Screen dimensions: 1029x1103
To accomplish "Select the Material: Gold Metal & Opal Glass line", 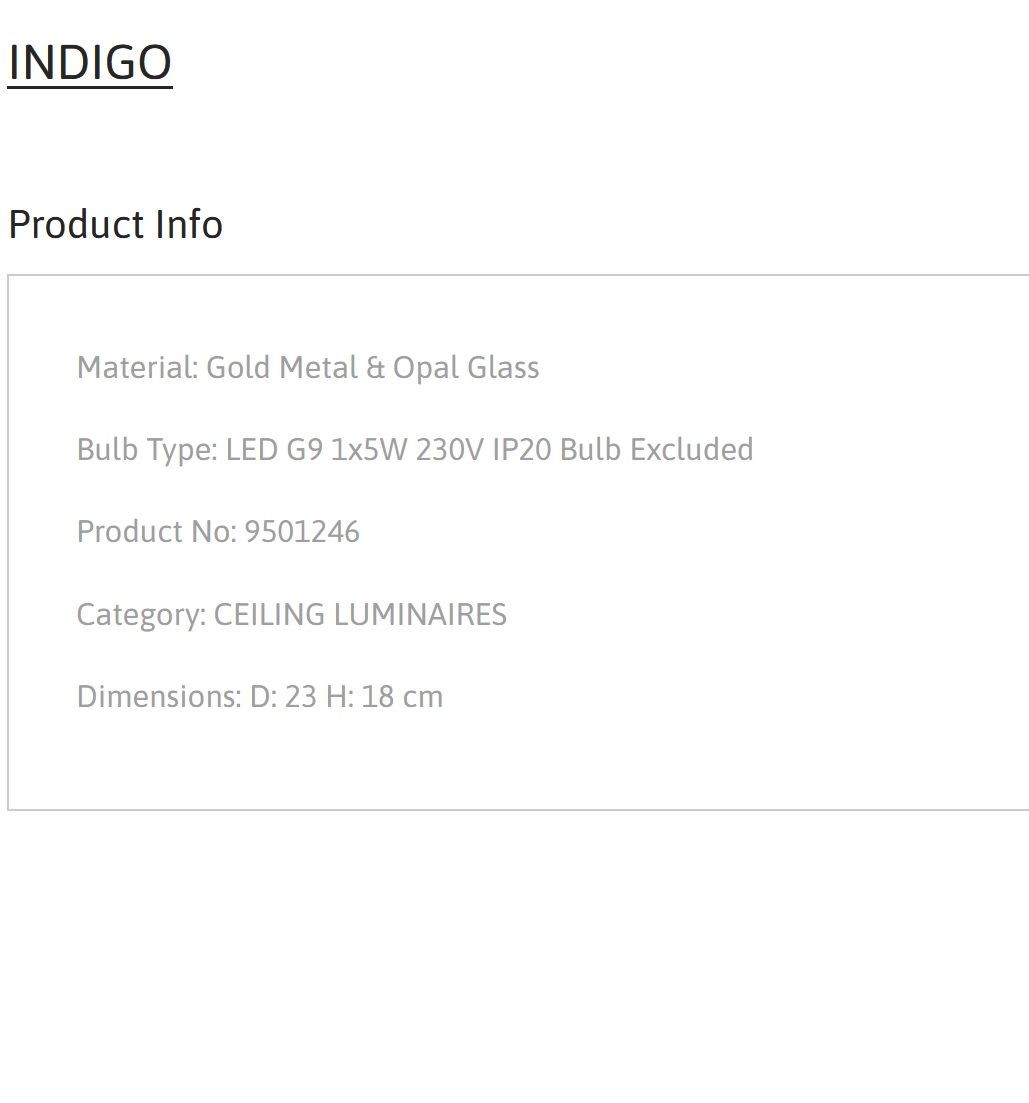I will click(x=307, y=368).
